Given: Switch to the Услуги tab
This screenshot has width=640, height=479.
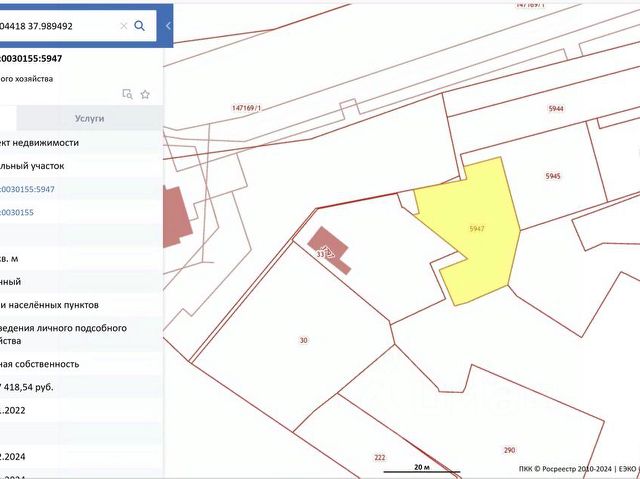Looking at the screenshot, I should (x=89, y=118).
